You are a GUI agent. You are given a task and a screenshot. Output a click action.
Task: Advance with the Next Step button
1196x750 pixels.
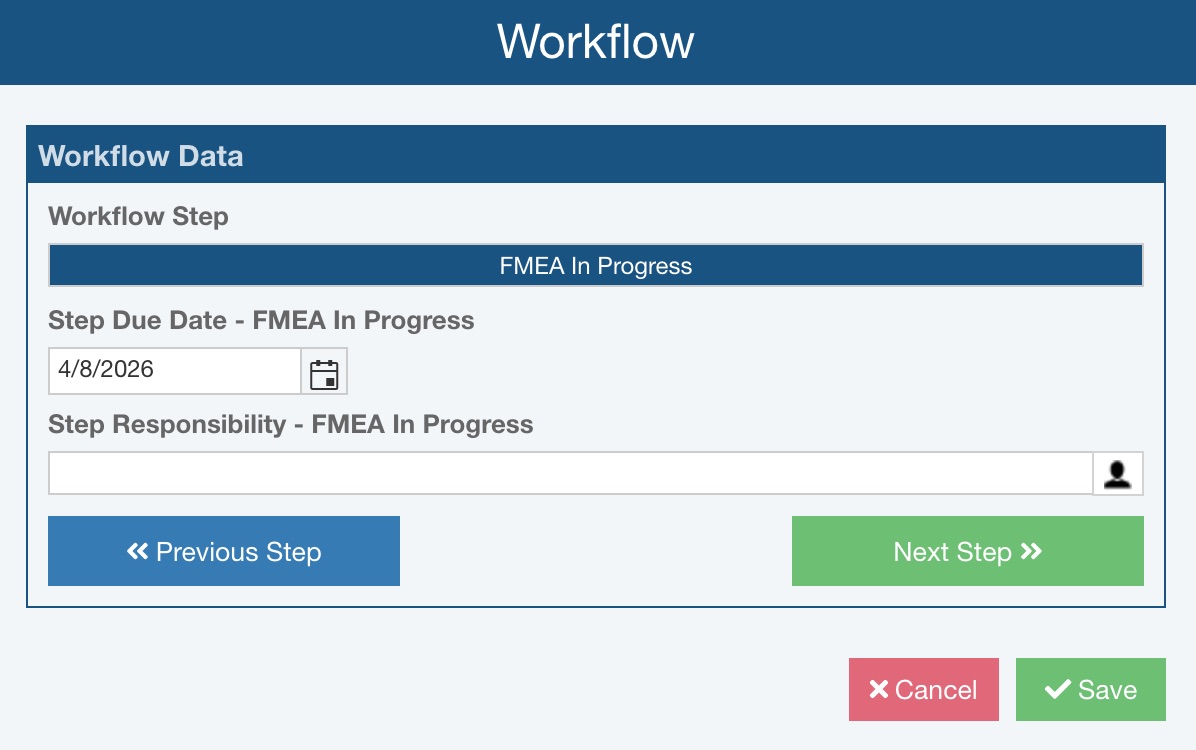coord(967,551)
